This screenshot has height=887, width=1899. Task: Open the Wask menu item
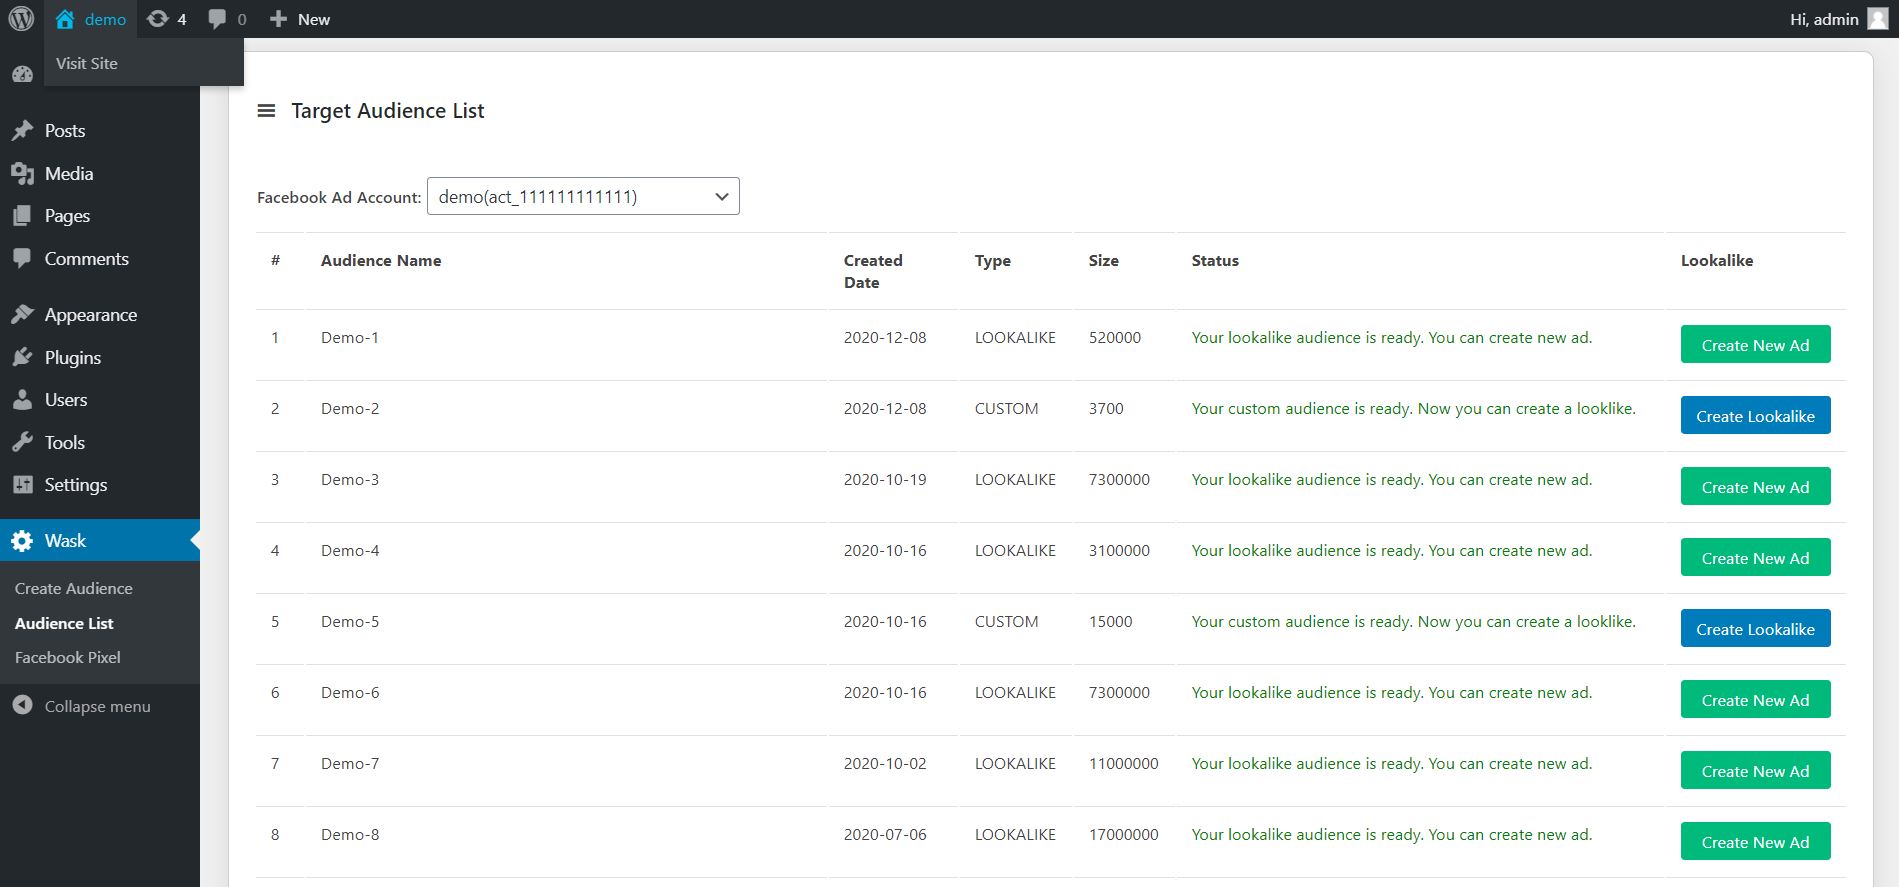point(100,541)
